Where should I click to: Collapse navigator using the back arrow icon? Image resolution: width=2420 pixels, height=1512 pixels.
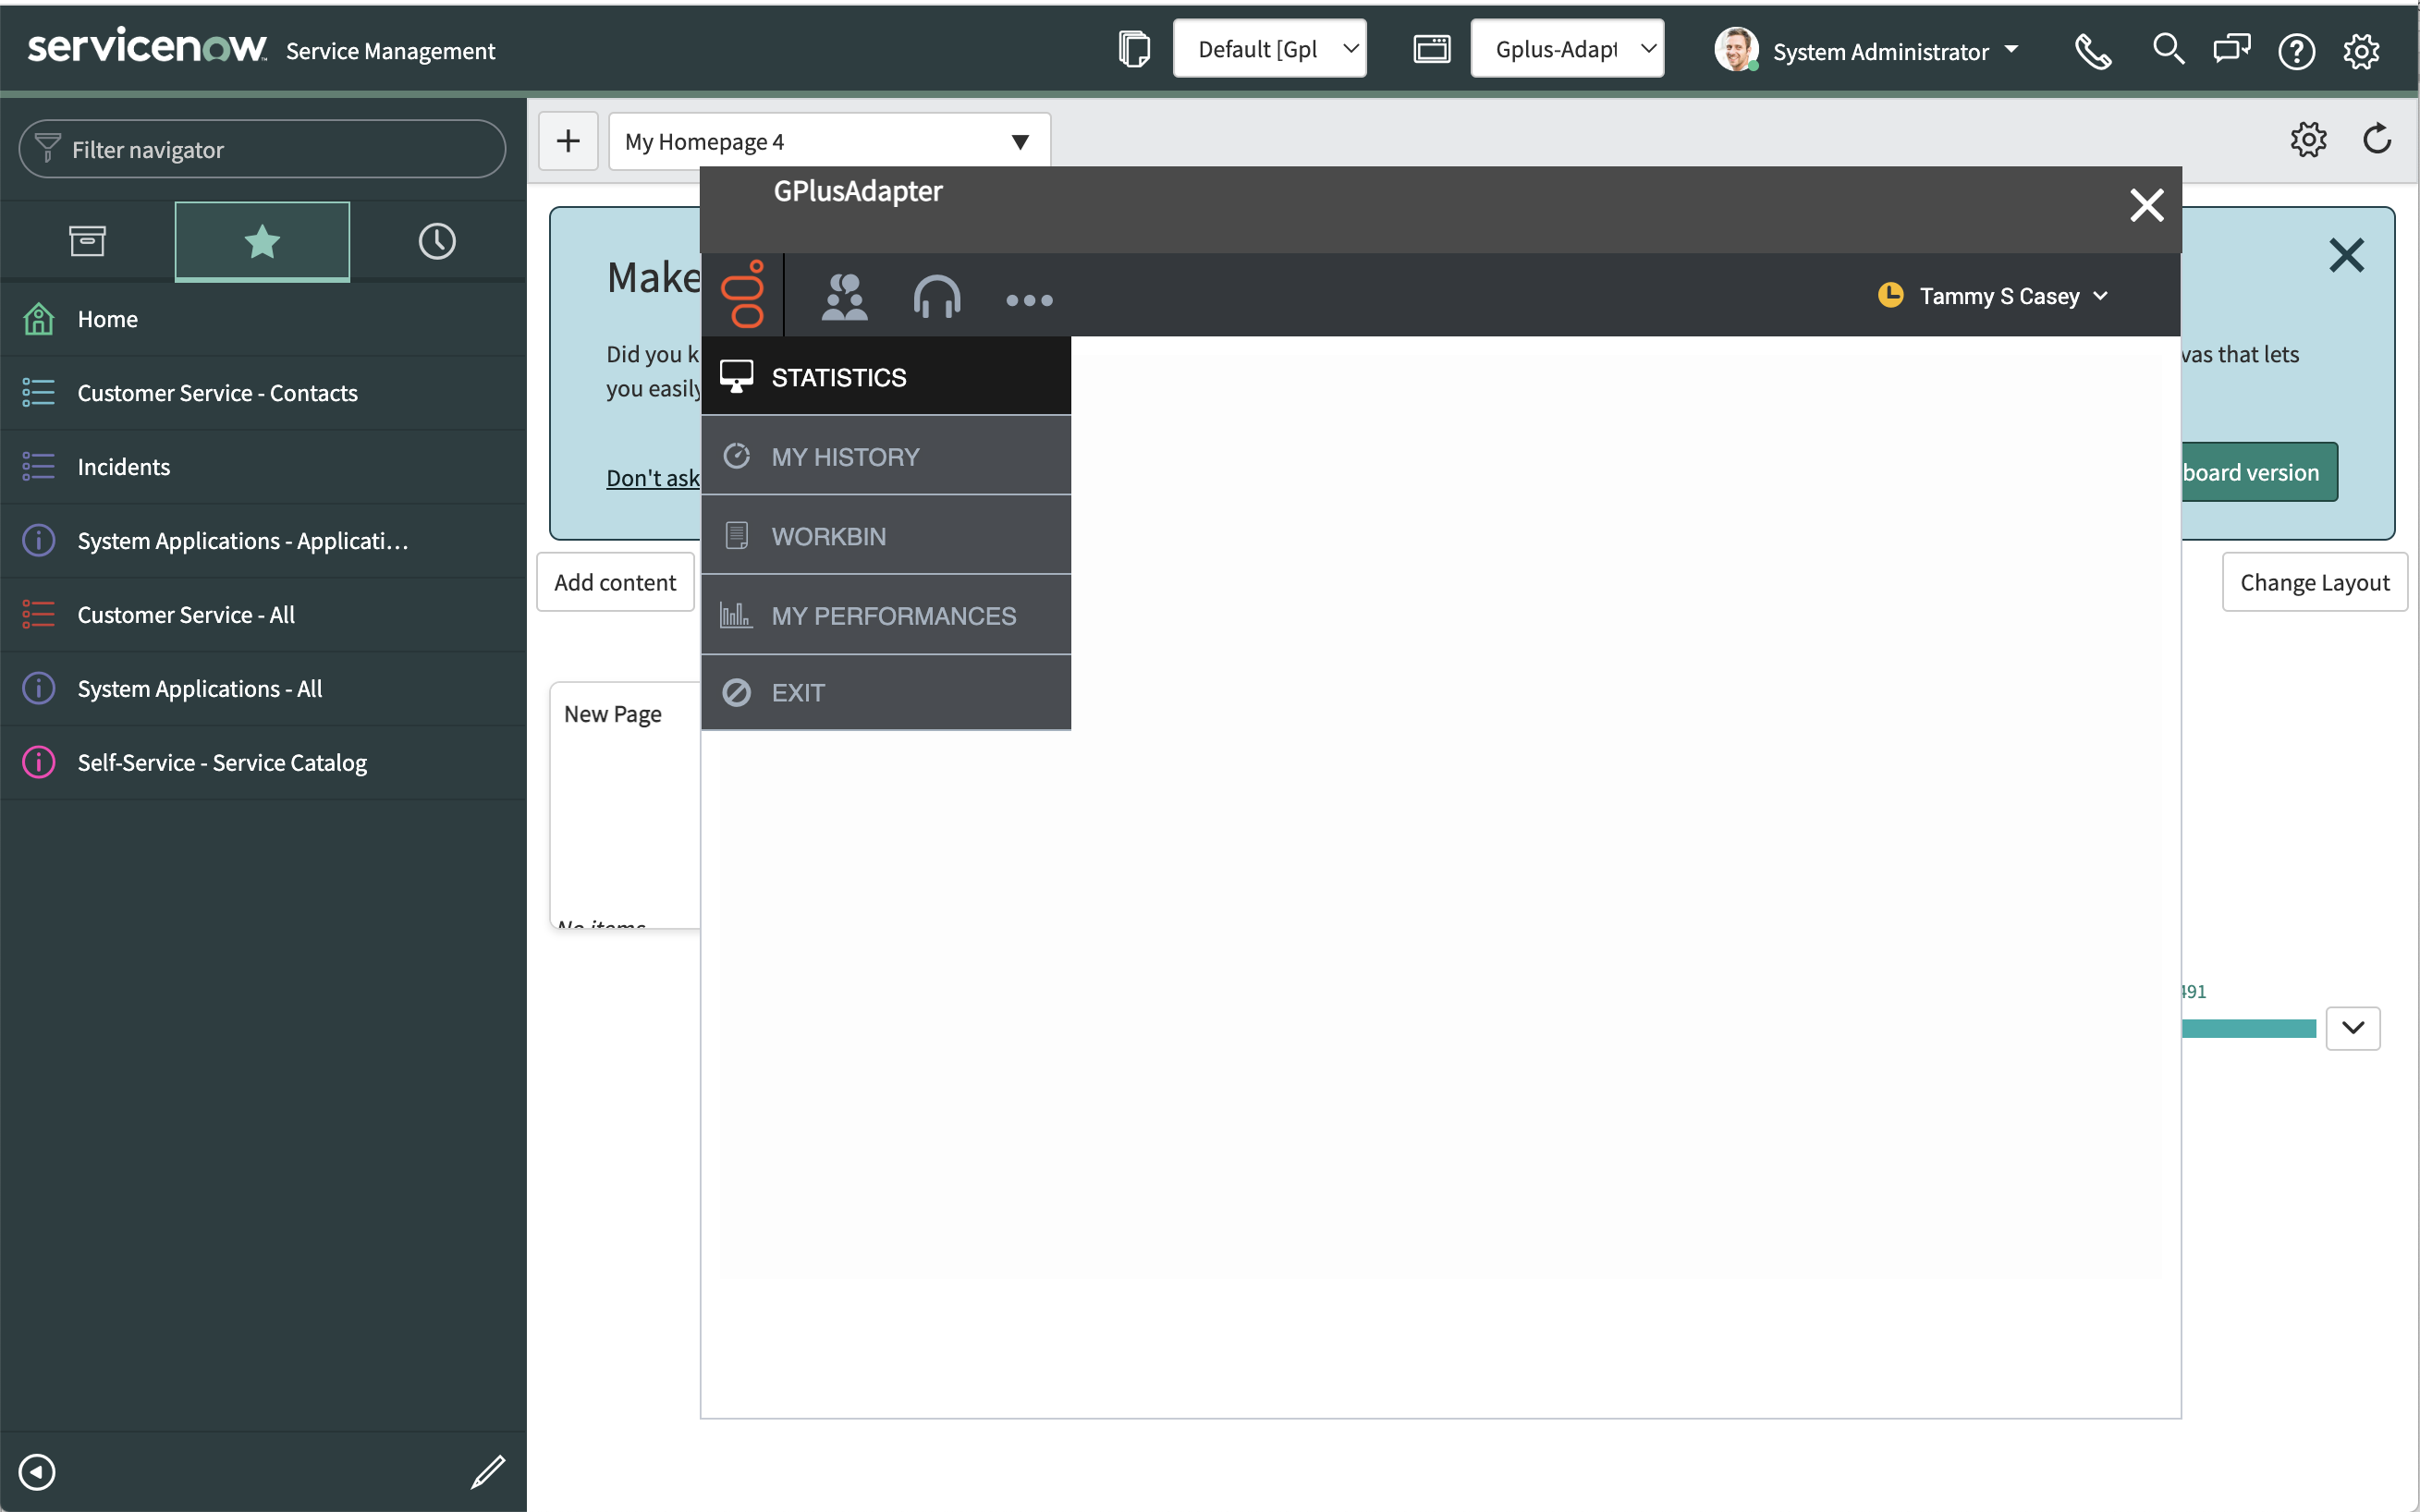[37, 1471]
